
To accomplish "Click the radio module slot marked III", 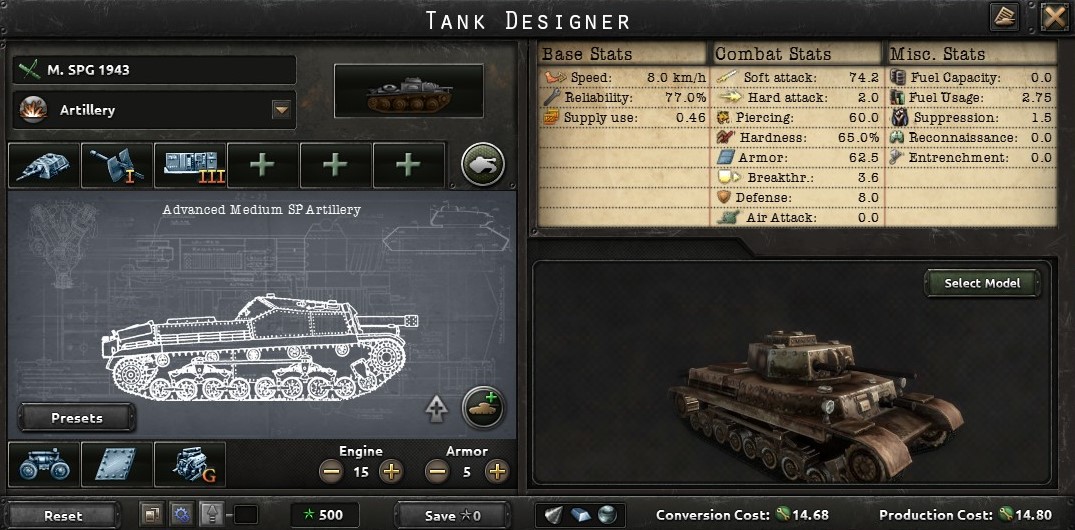I will pyautogui.click(x=190, y=165).
